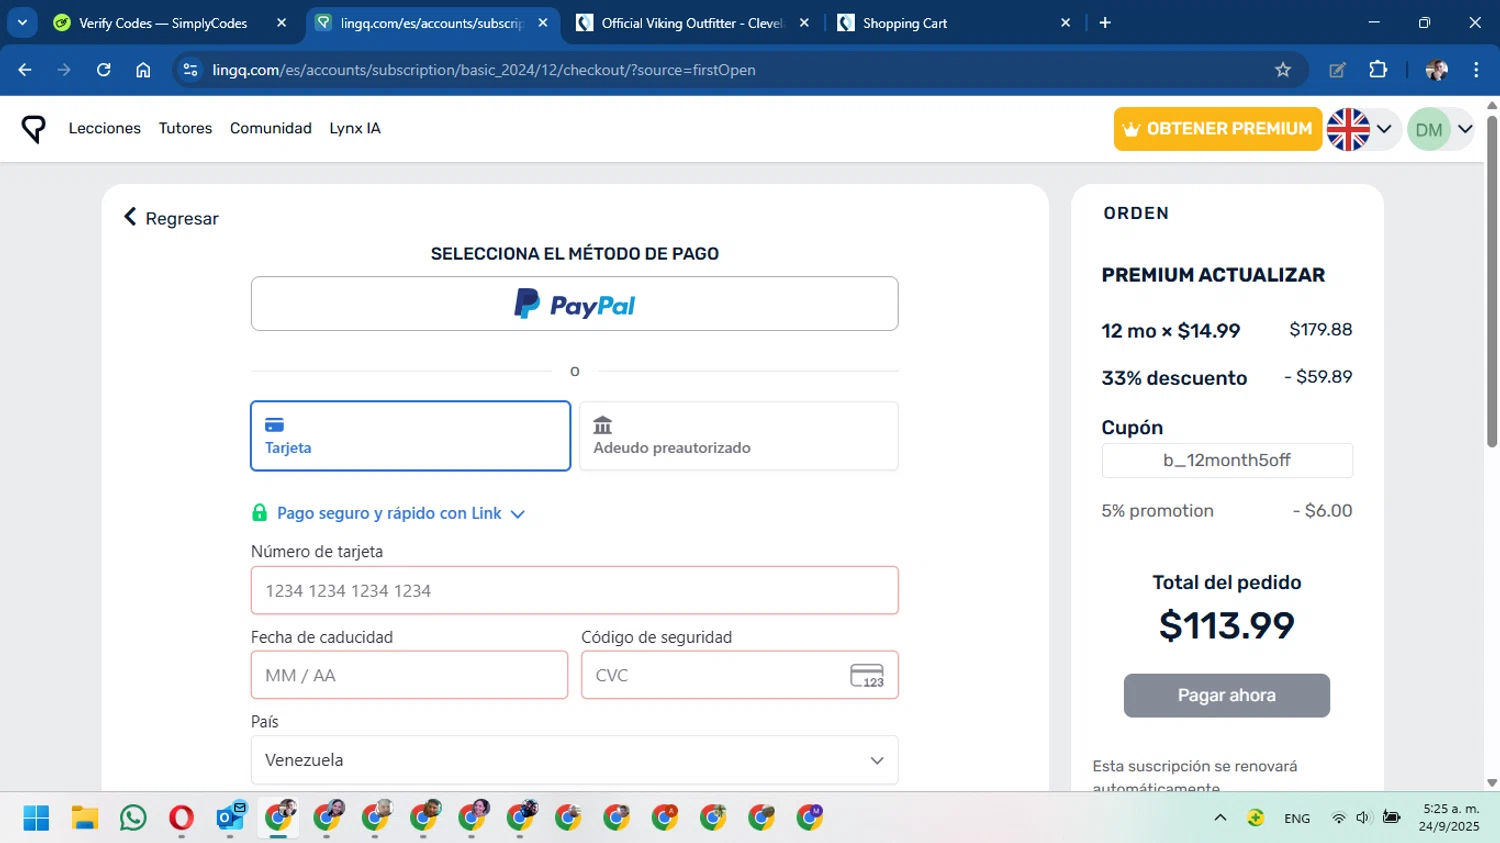
Task: Click the coupon field b_12month5off
Action: click(x=1227, y=460)
